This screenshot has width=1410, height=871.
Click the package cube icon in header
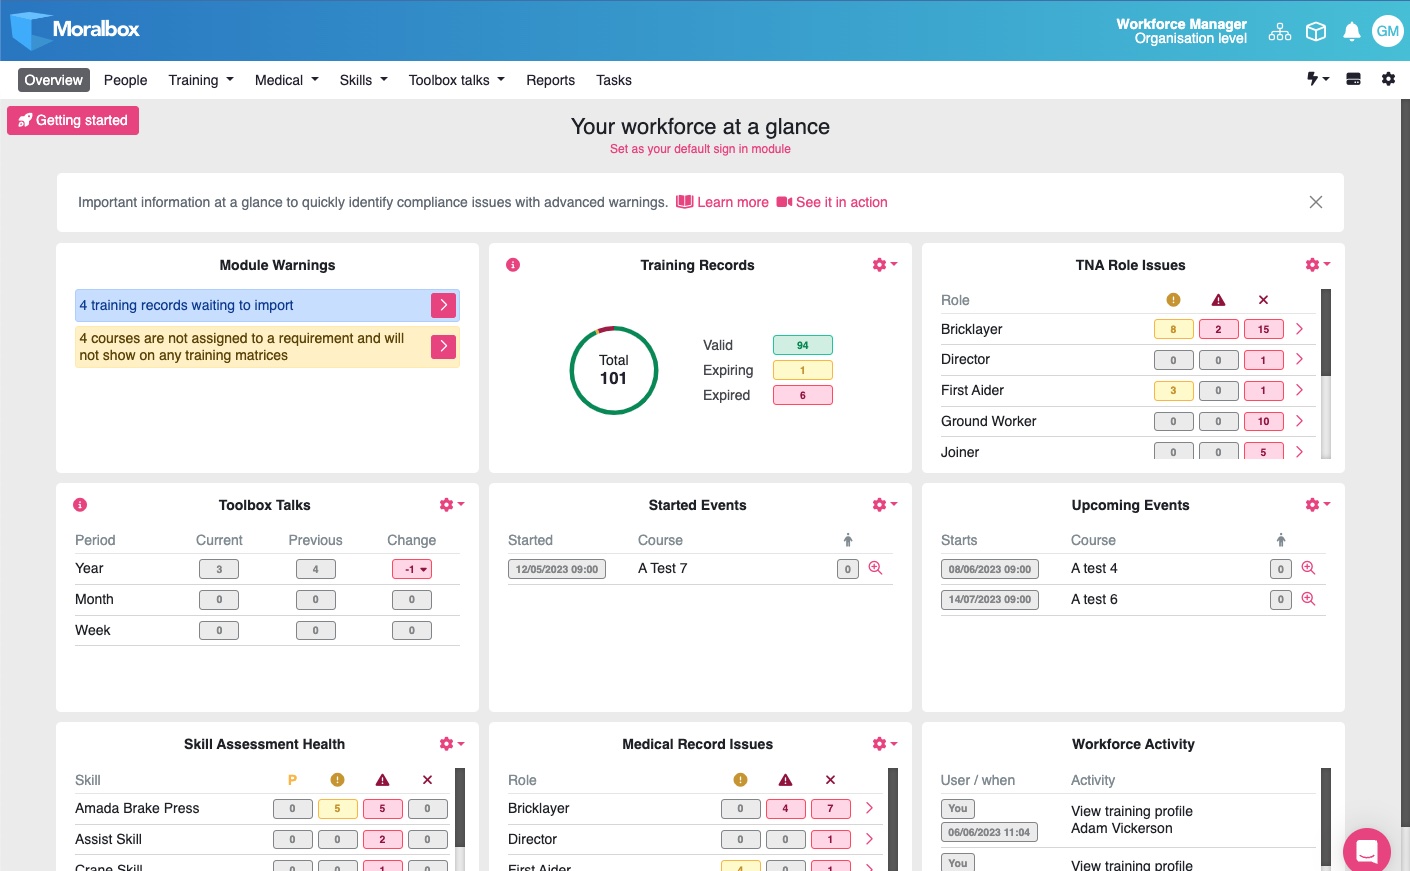pos(1315,30)
